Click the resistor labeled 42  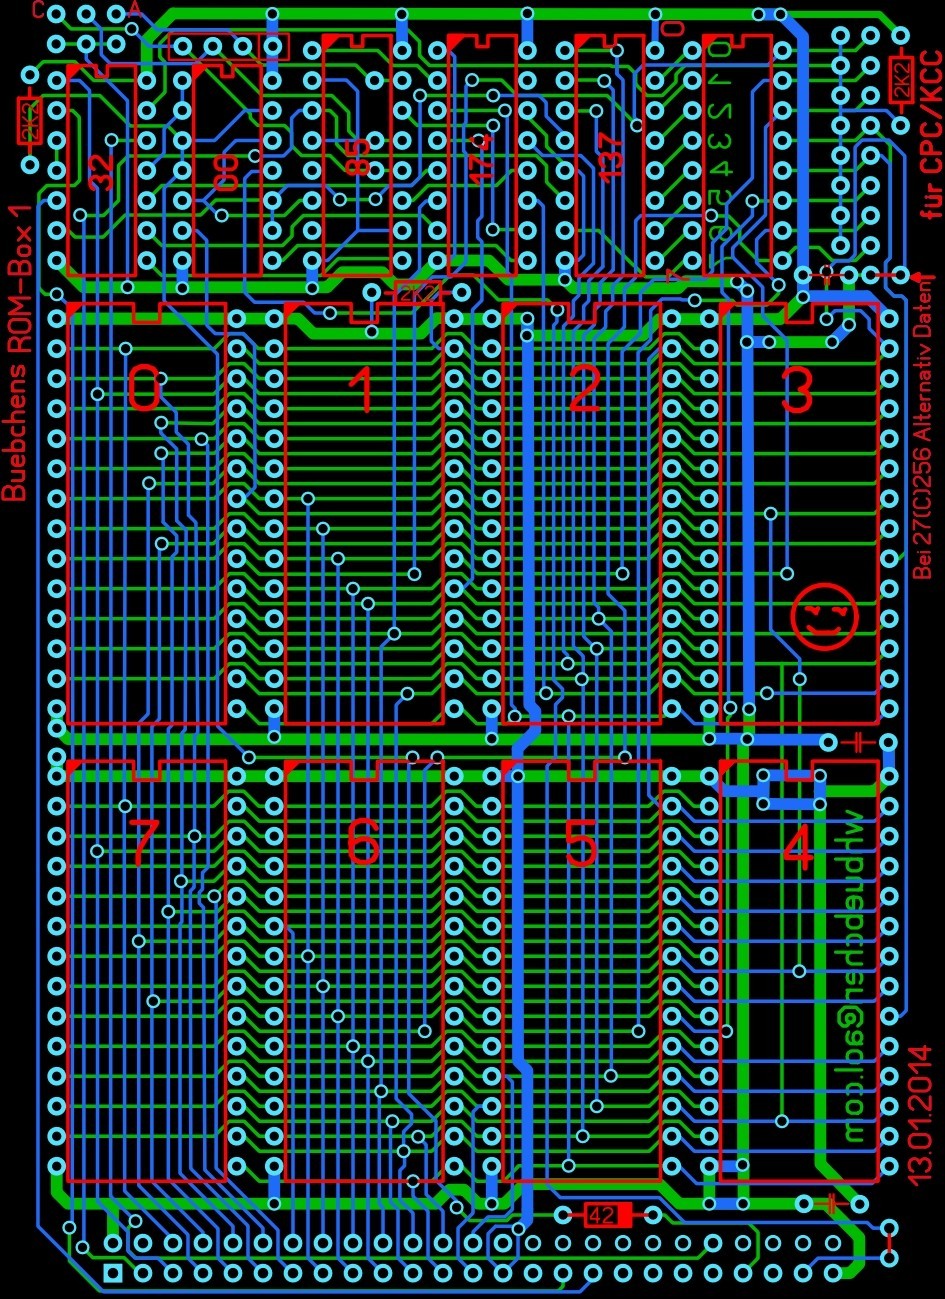coord(602,1215)
